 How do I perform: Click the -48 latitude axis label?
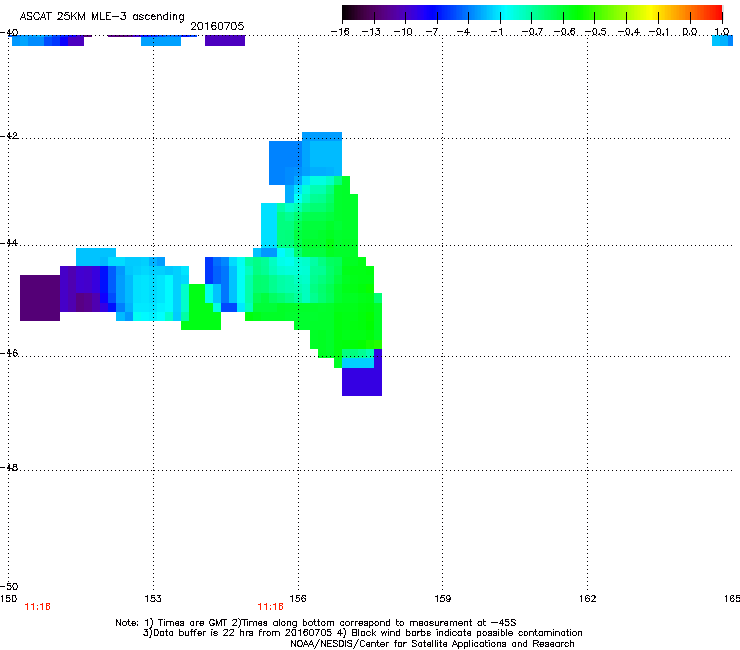[x=9, y=467]
